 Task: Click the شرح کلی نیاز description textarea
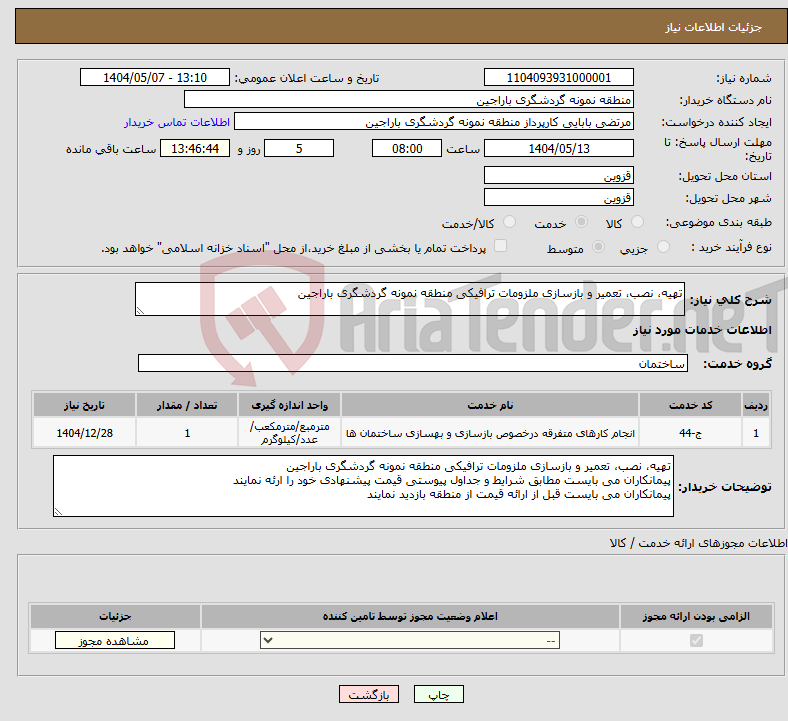click(x=410, y=299)
